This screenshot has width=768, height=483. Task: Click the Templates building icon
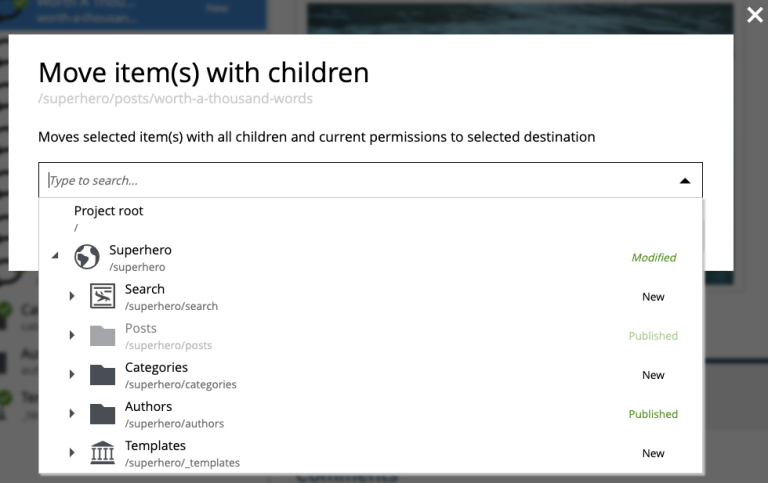tap(102, 453)
